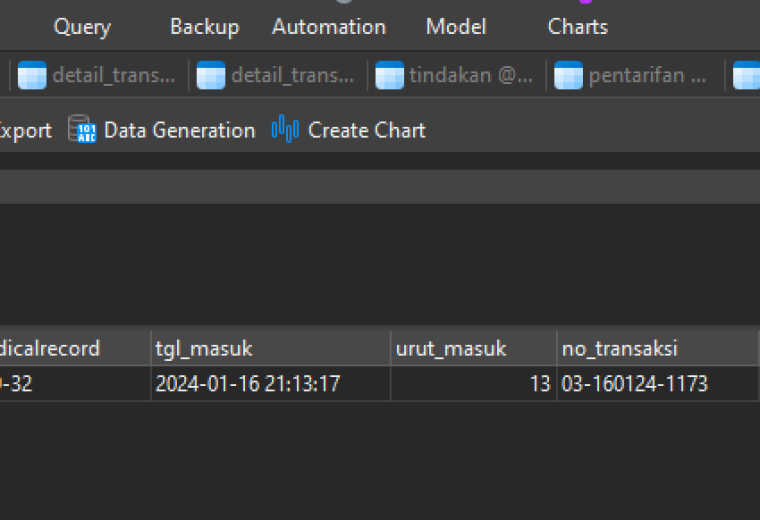This screenshot has height=520, width=760.
Task: Switch to the pentarifan table tab
Action: 635,76
